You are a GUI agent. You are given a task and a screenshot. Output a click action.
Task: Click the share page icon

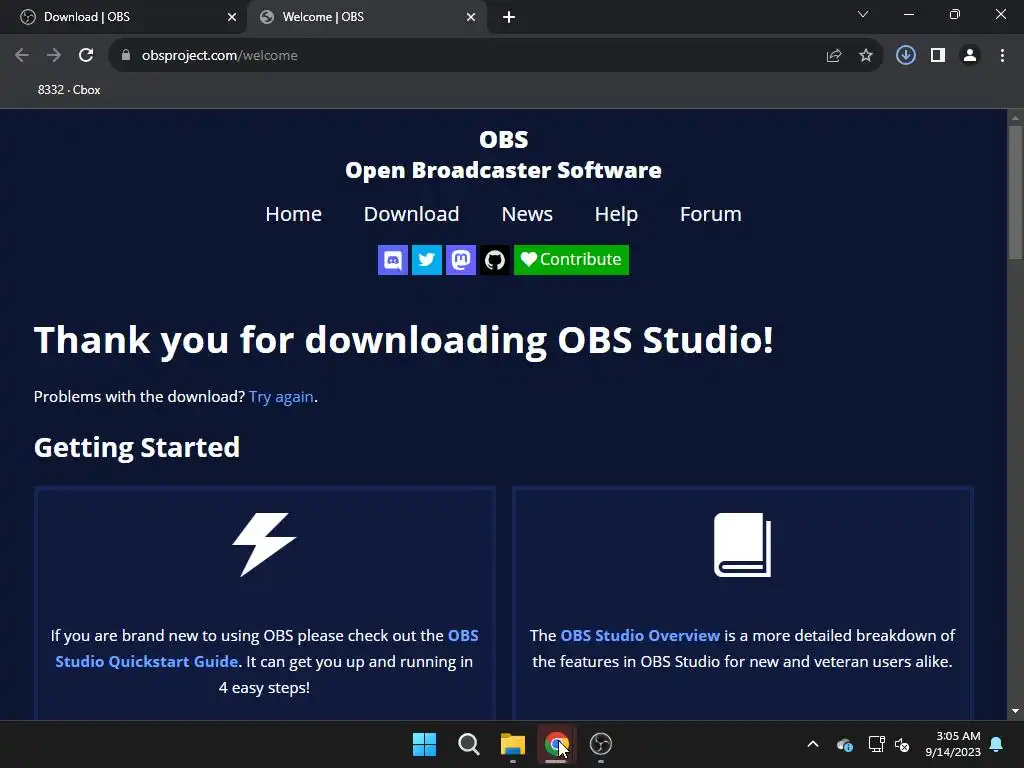834,56
